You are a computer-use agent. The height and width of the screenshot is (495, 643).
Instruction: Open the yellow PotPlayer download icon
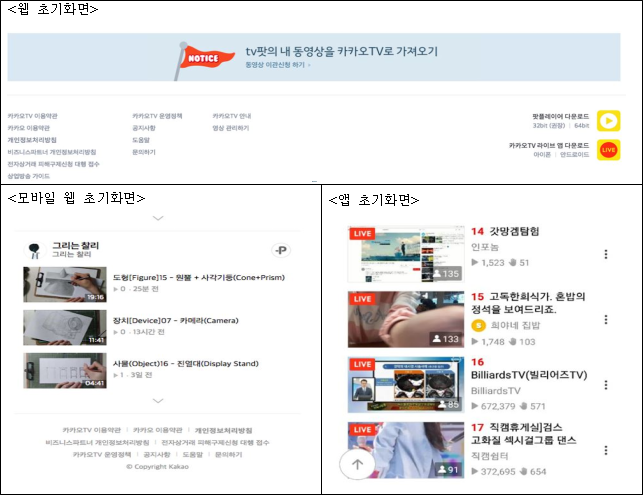608,121
